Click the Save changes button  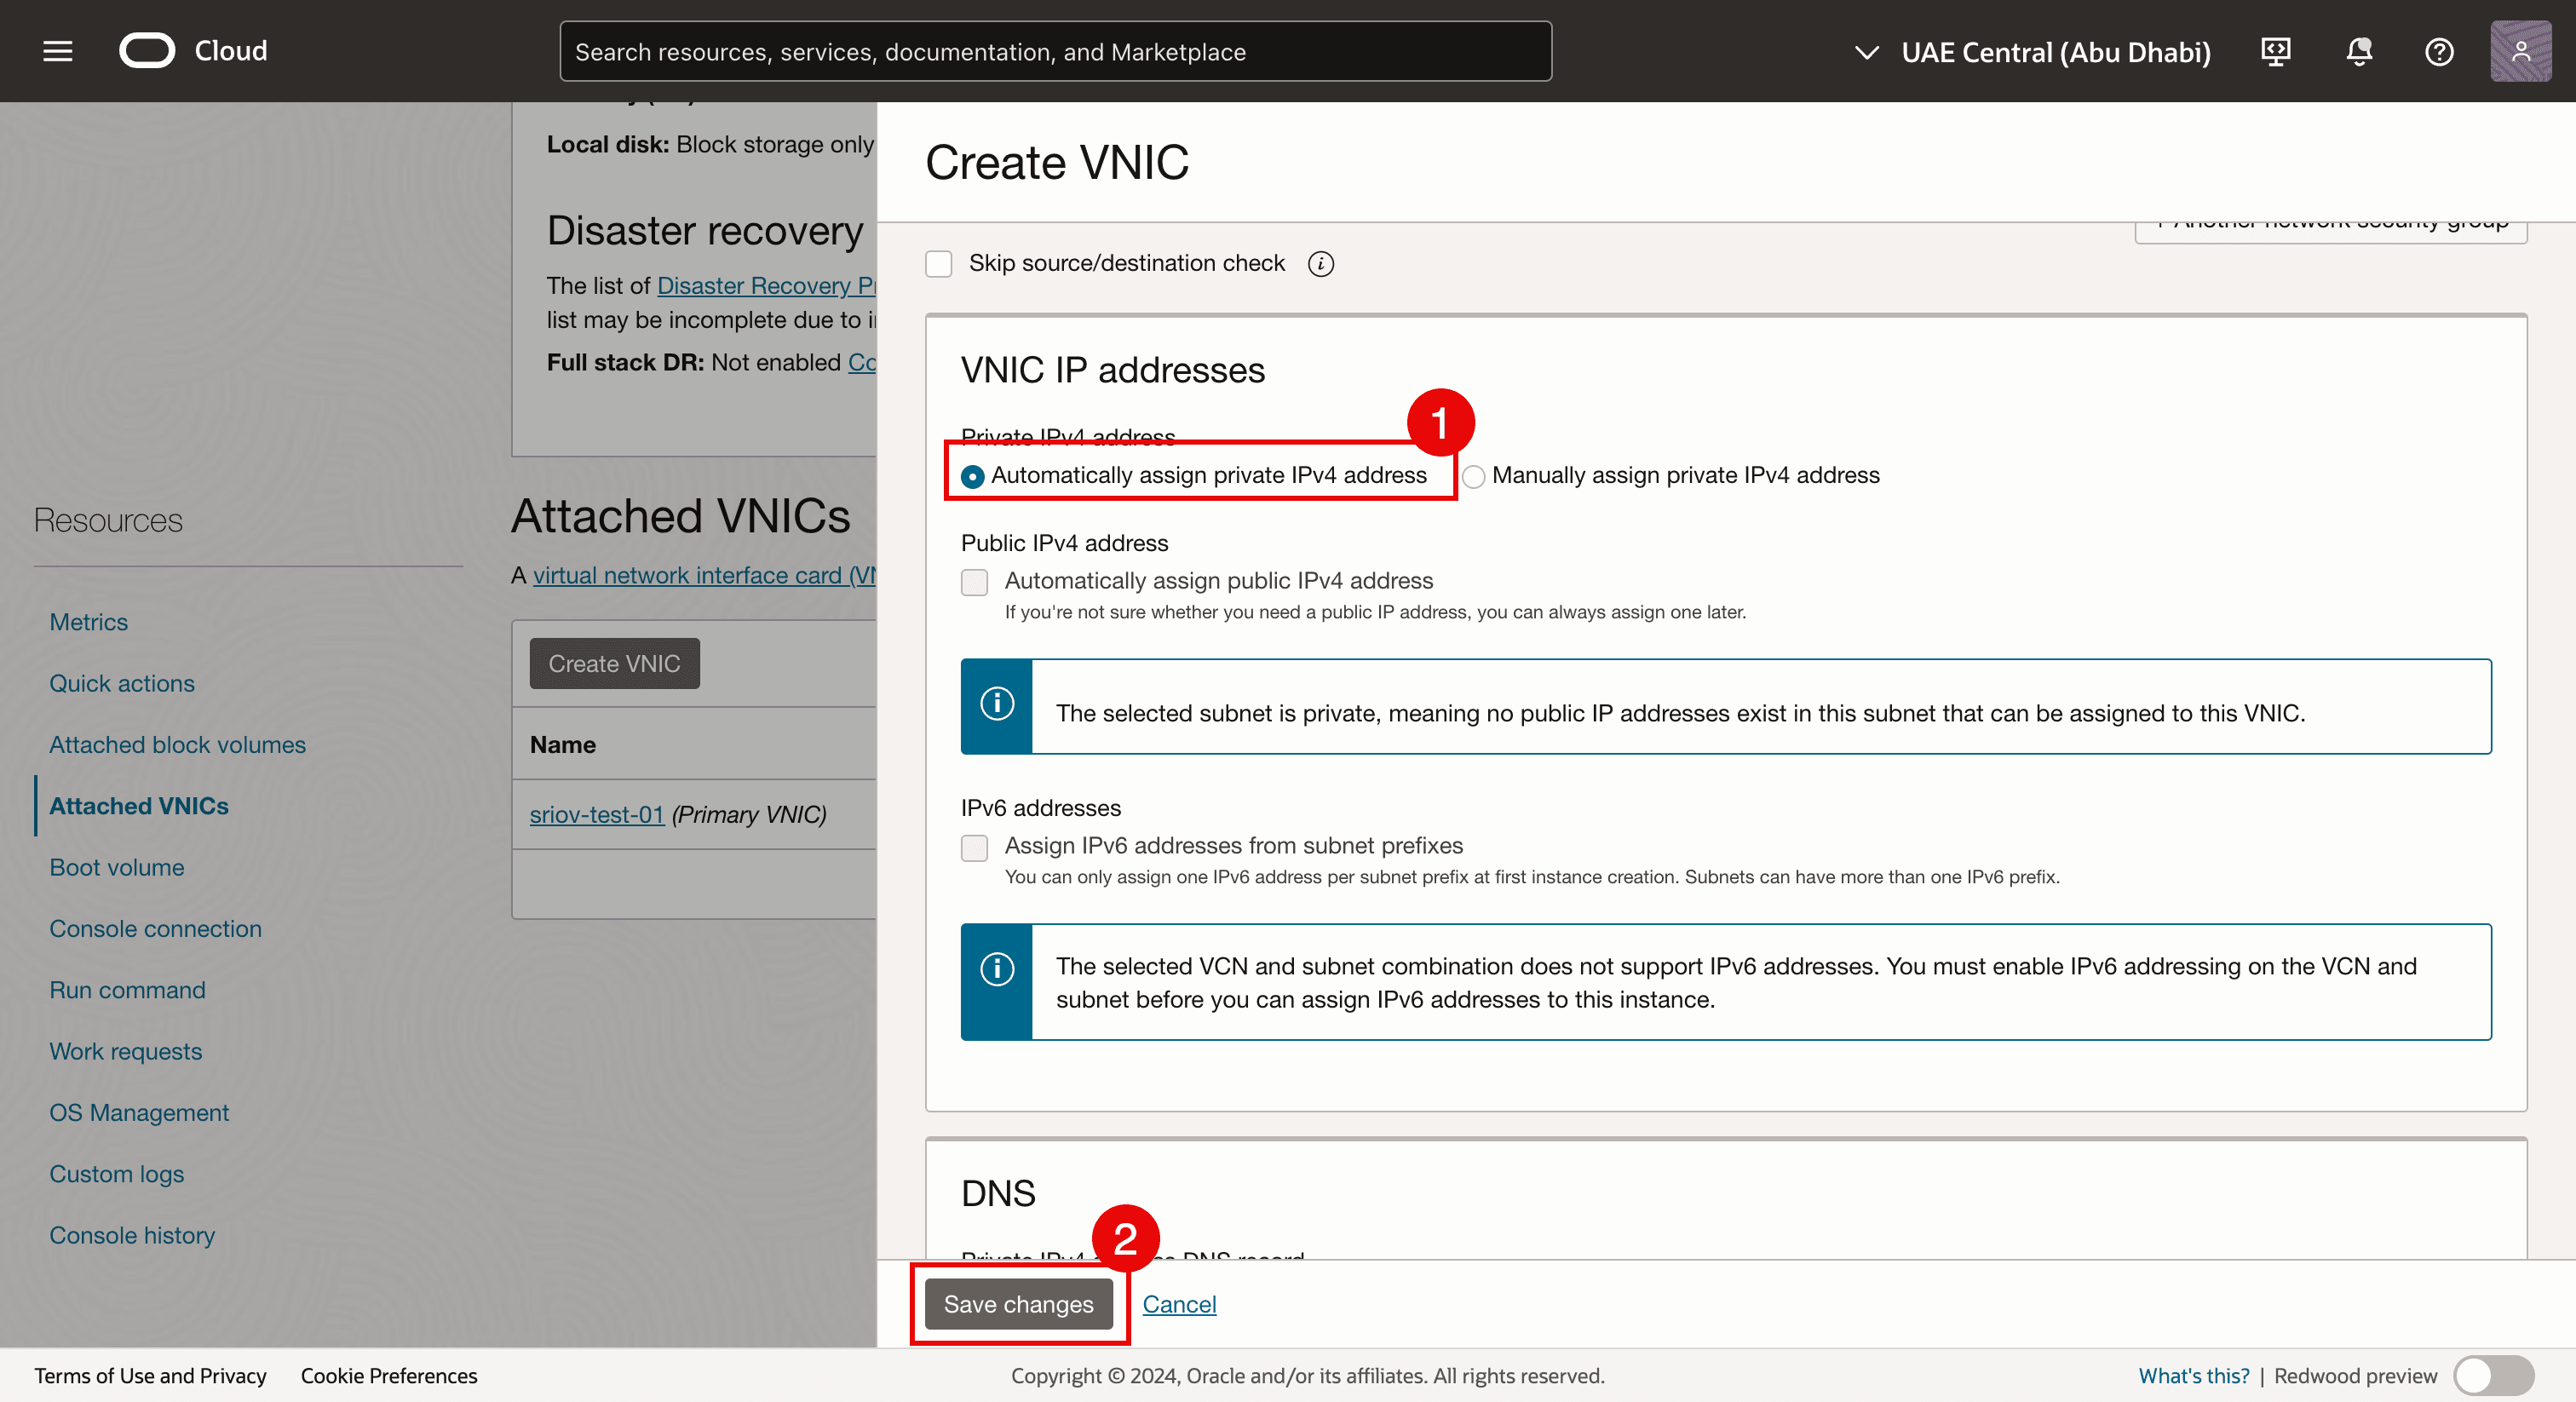1018,1304
